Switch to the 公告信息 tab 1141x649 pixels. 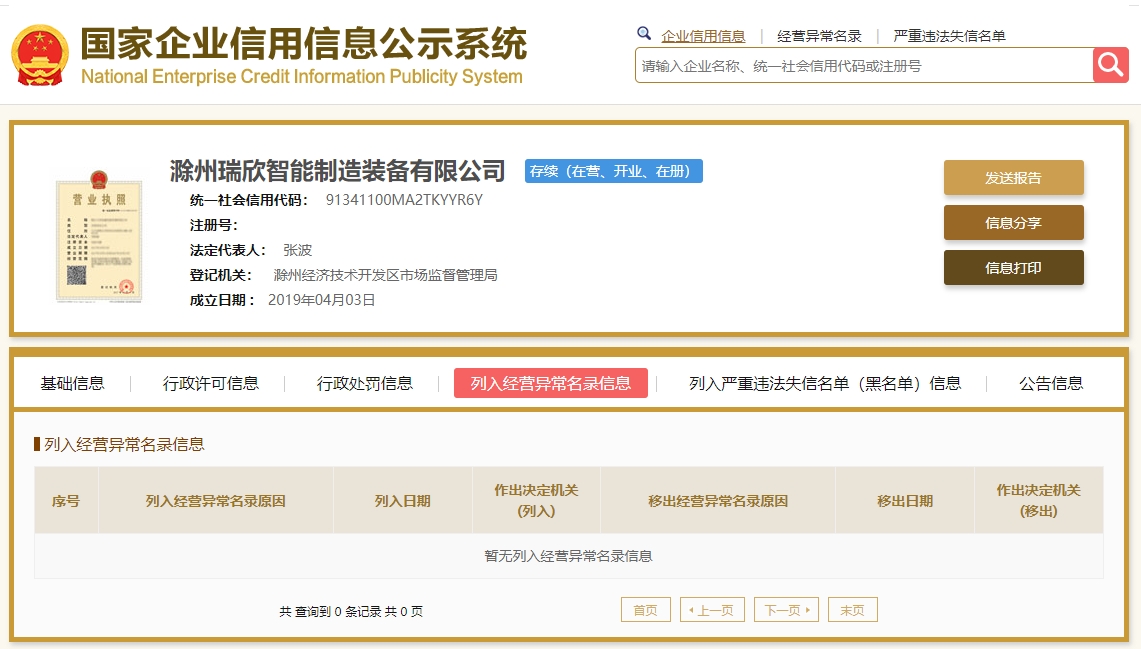[1051, 383]
